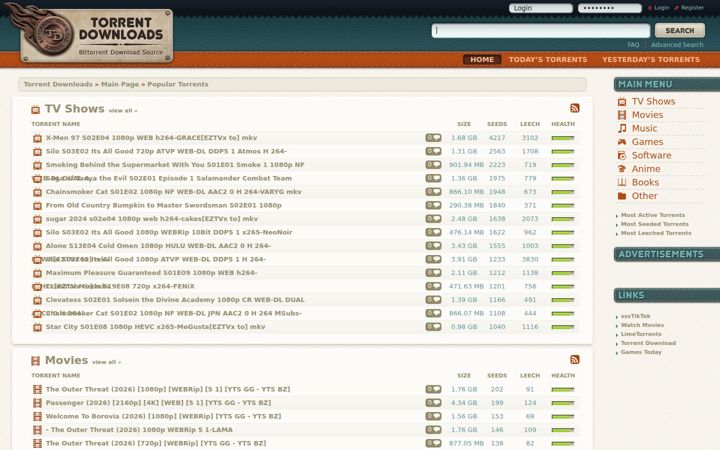Click the TV icon beside X-Men 97 torrent
The image size is (720, 450).
coord(37,138)
